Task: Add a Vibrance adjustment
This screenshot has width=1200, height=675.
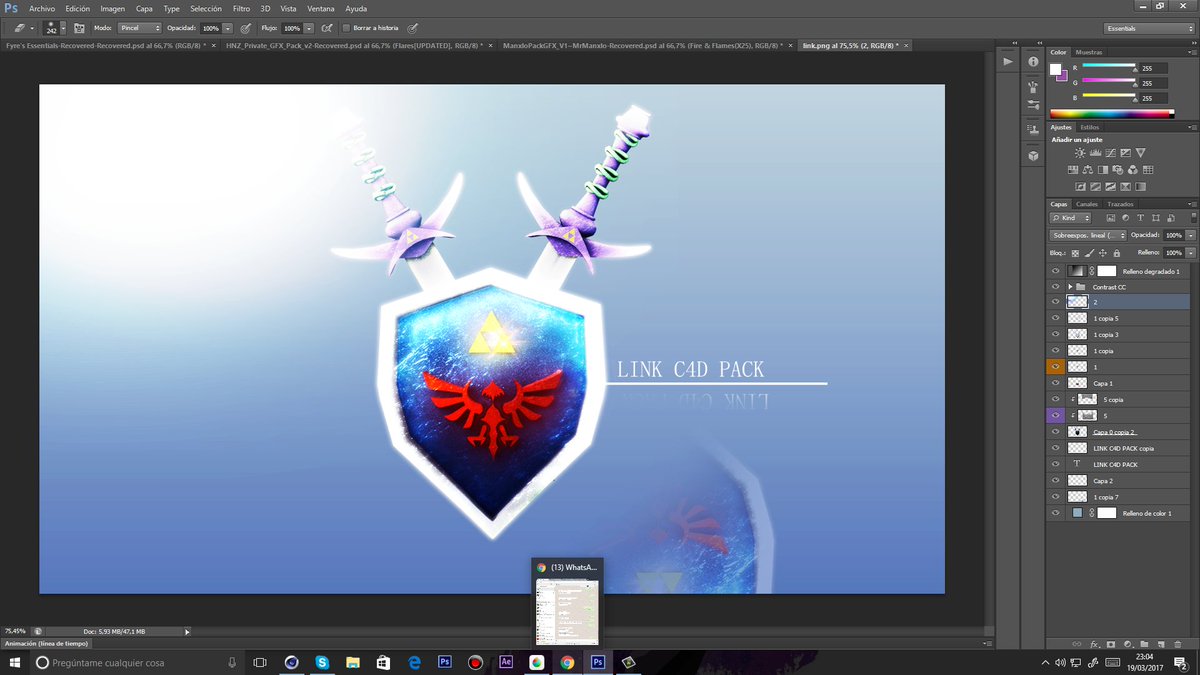Action: tap(1140, 152)
